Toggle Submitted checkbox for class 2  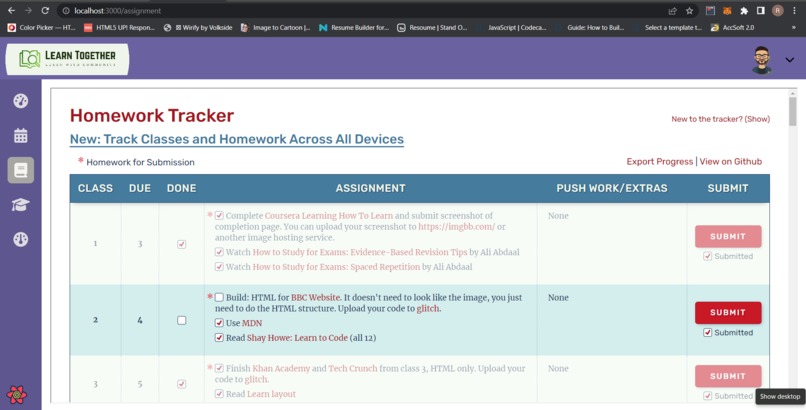pyautogui.click(x=707, y=332)
